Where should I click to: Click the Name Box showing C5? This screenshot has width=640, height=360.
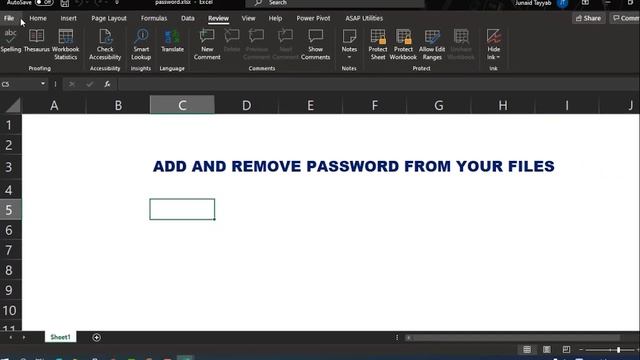pos(20,84)
